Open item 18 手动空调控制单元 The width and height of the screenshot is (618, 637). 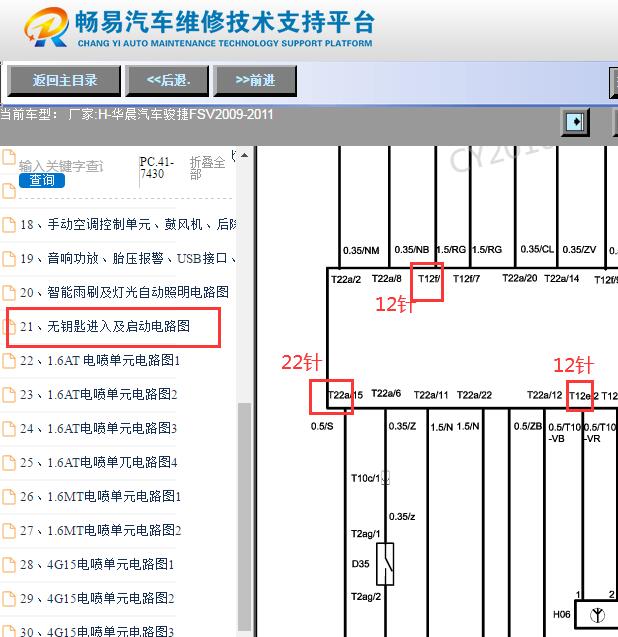pyautogui.click(x=129, y=224)
